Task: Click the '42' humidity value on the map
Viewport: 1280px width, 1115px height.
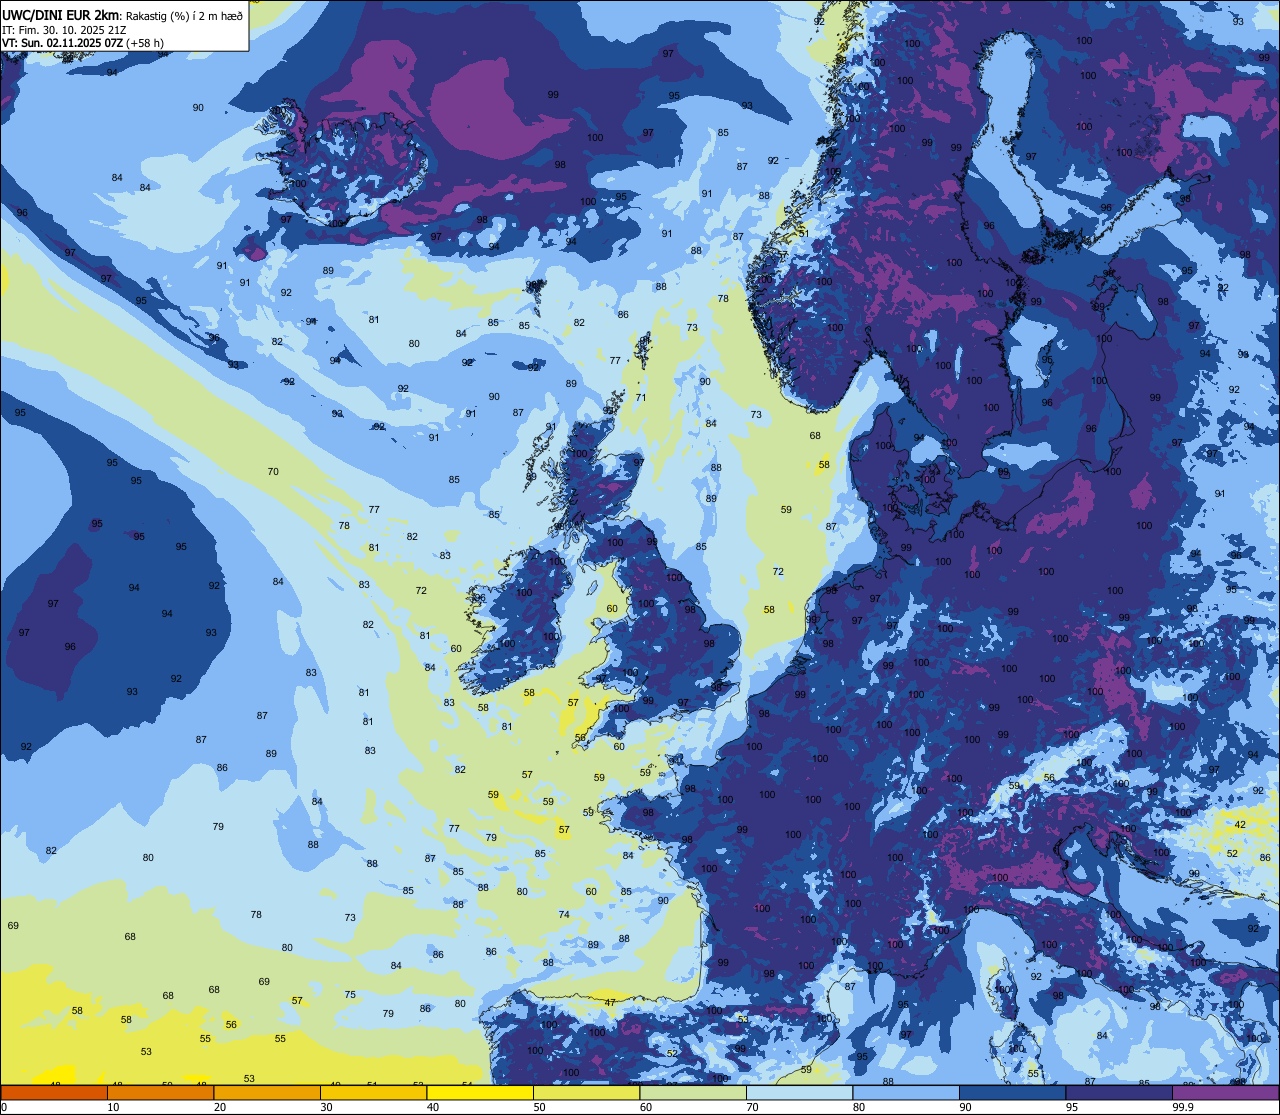Action: [1240, 824]
